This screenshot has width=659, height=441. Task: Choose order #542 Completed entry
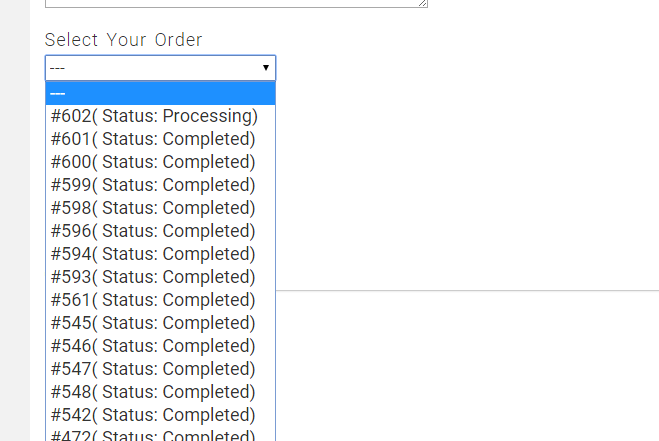coord(153,415)
